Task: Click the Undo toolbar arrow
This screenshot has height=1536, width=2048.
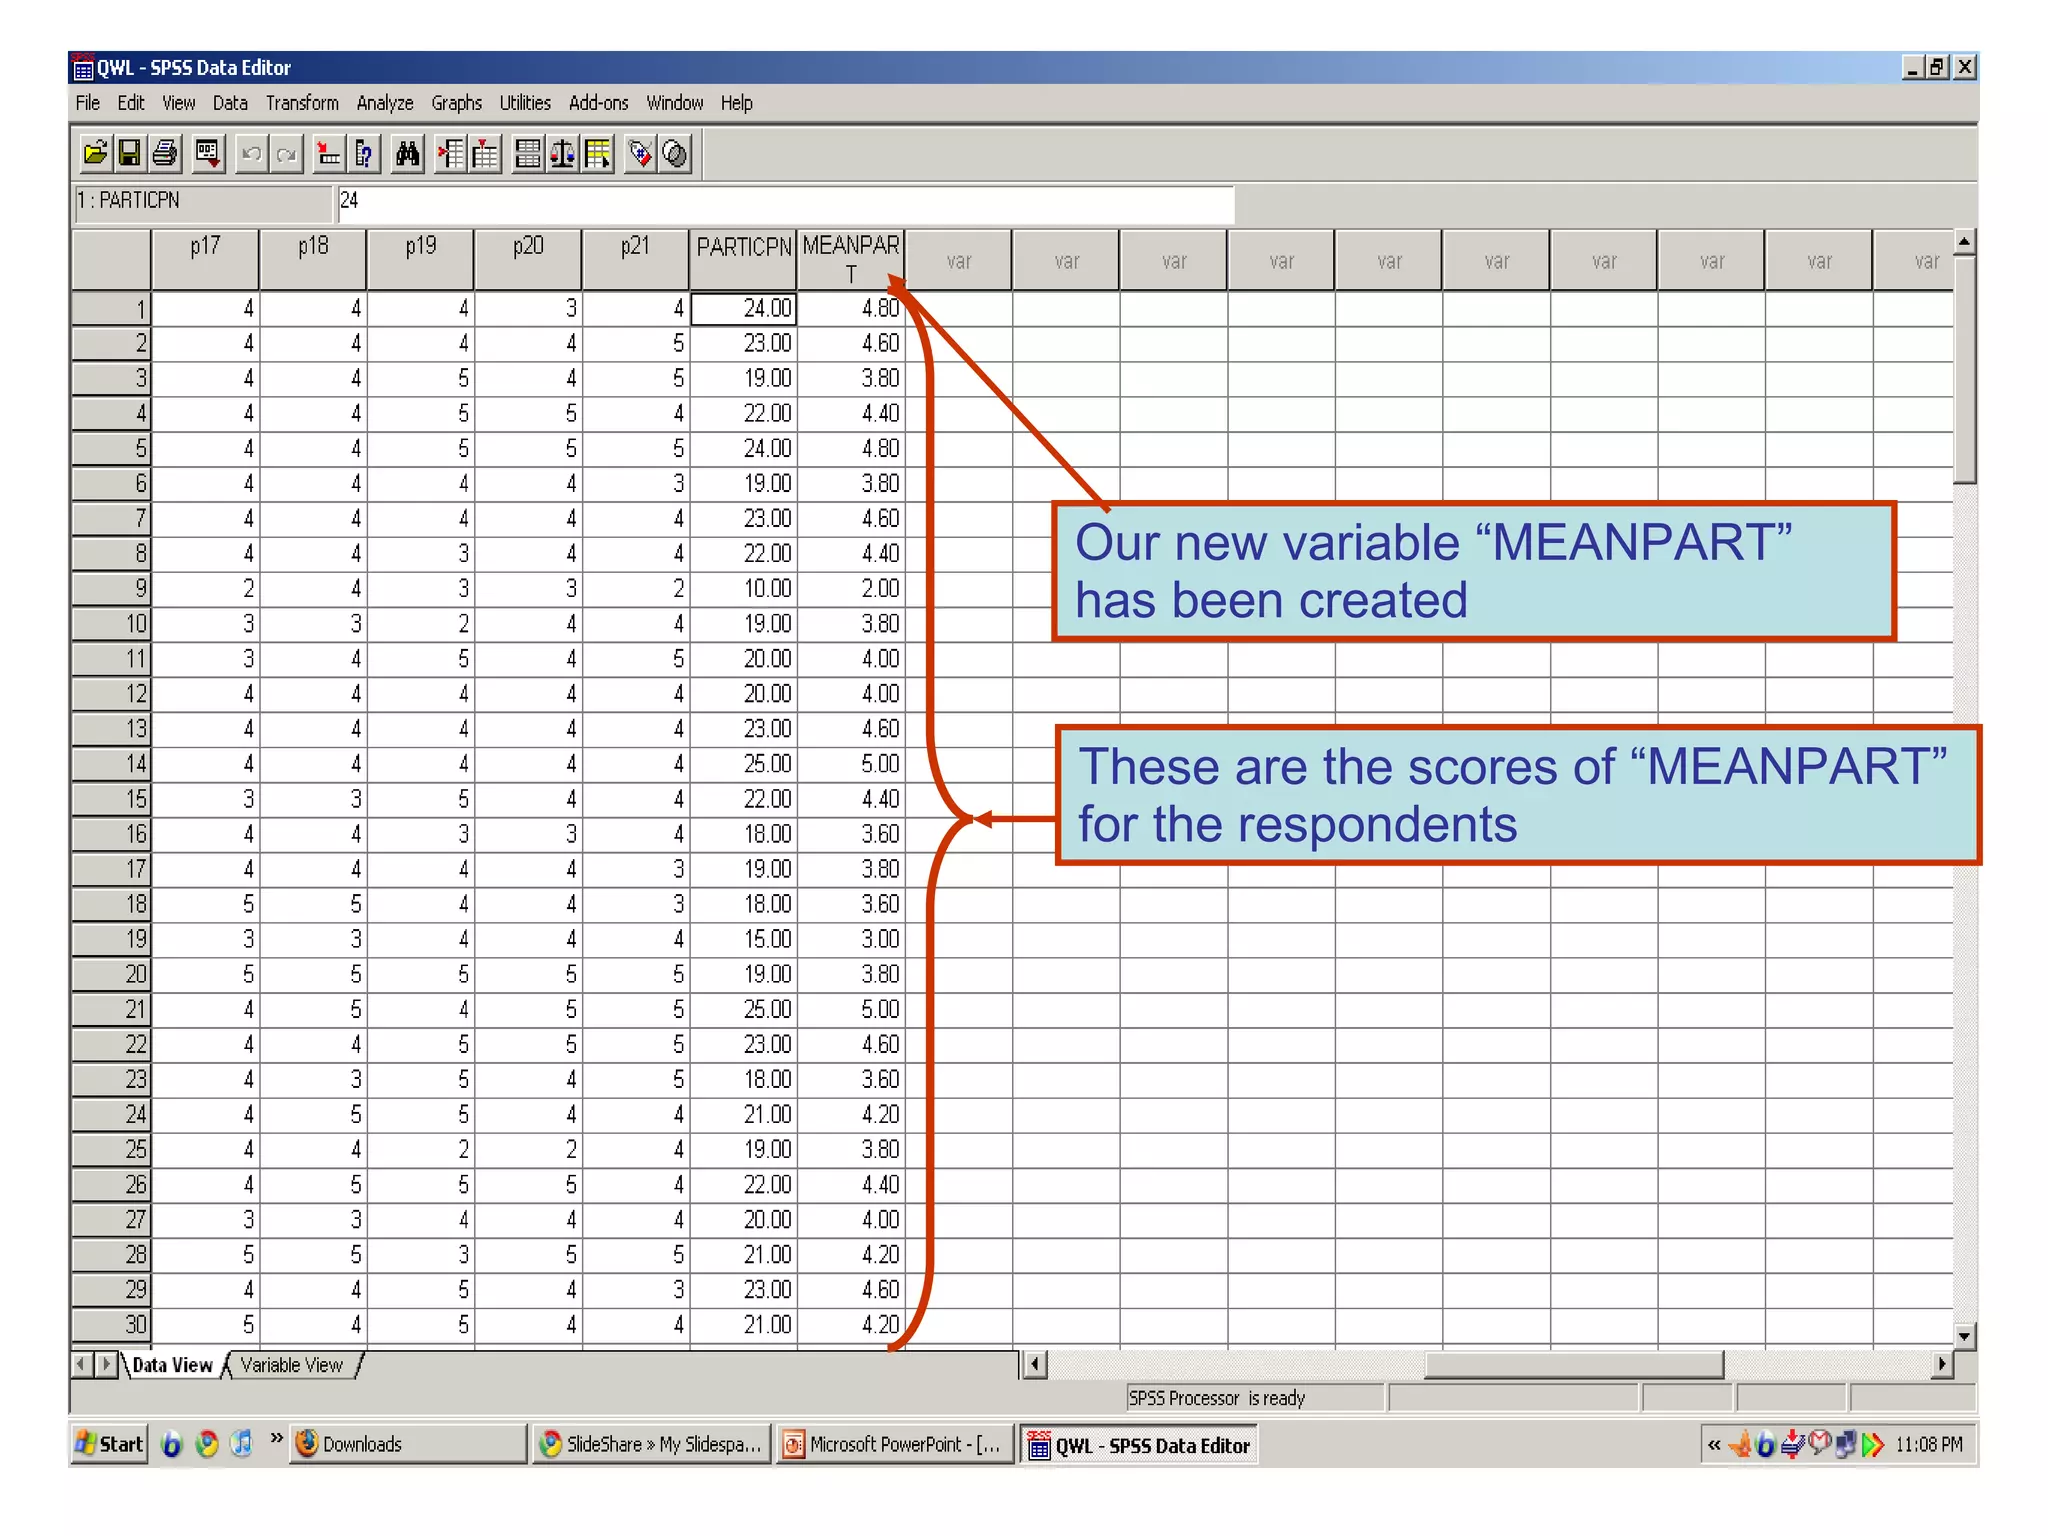Action: (x=252, y=154)
